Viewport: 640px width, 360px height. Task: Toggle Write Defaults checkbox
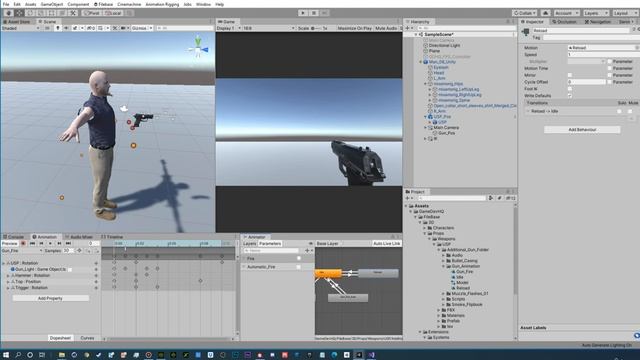tap(570, 96)
